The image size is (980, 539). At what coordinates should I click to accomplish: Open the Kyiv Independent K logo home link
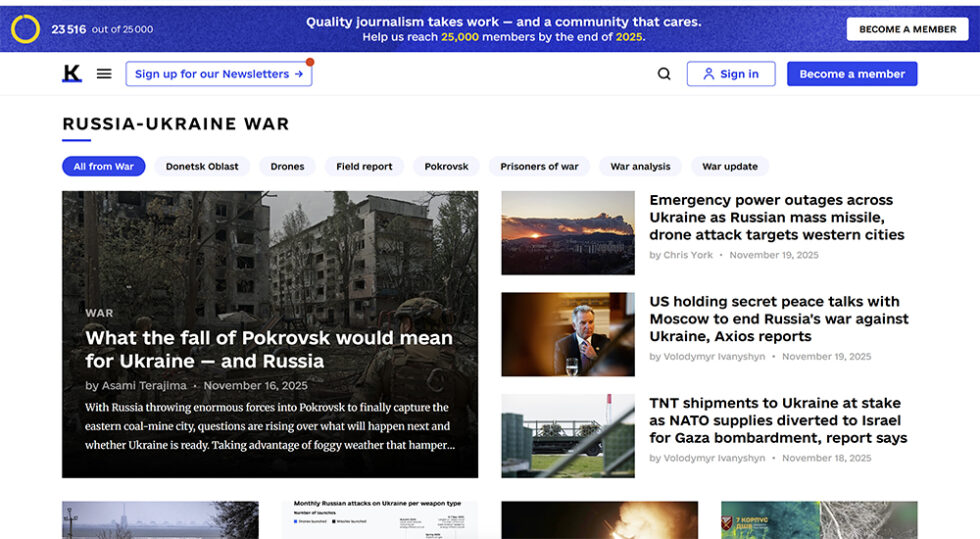(72, 74)
